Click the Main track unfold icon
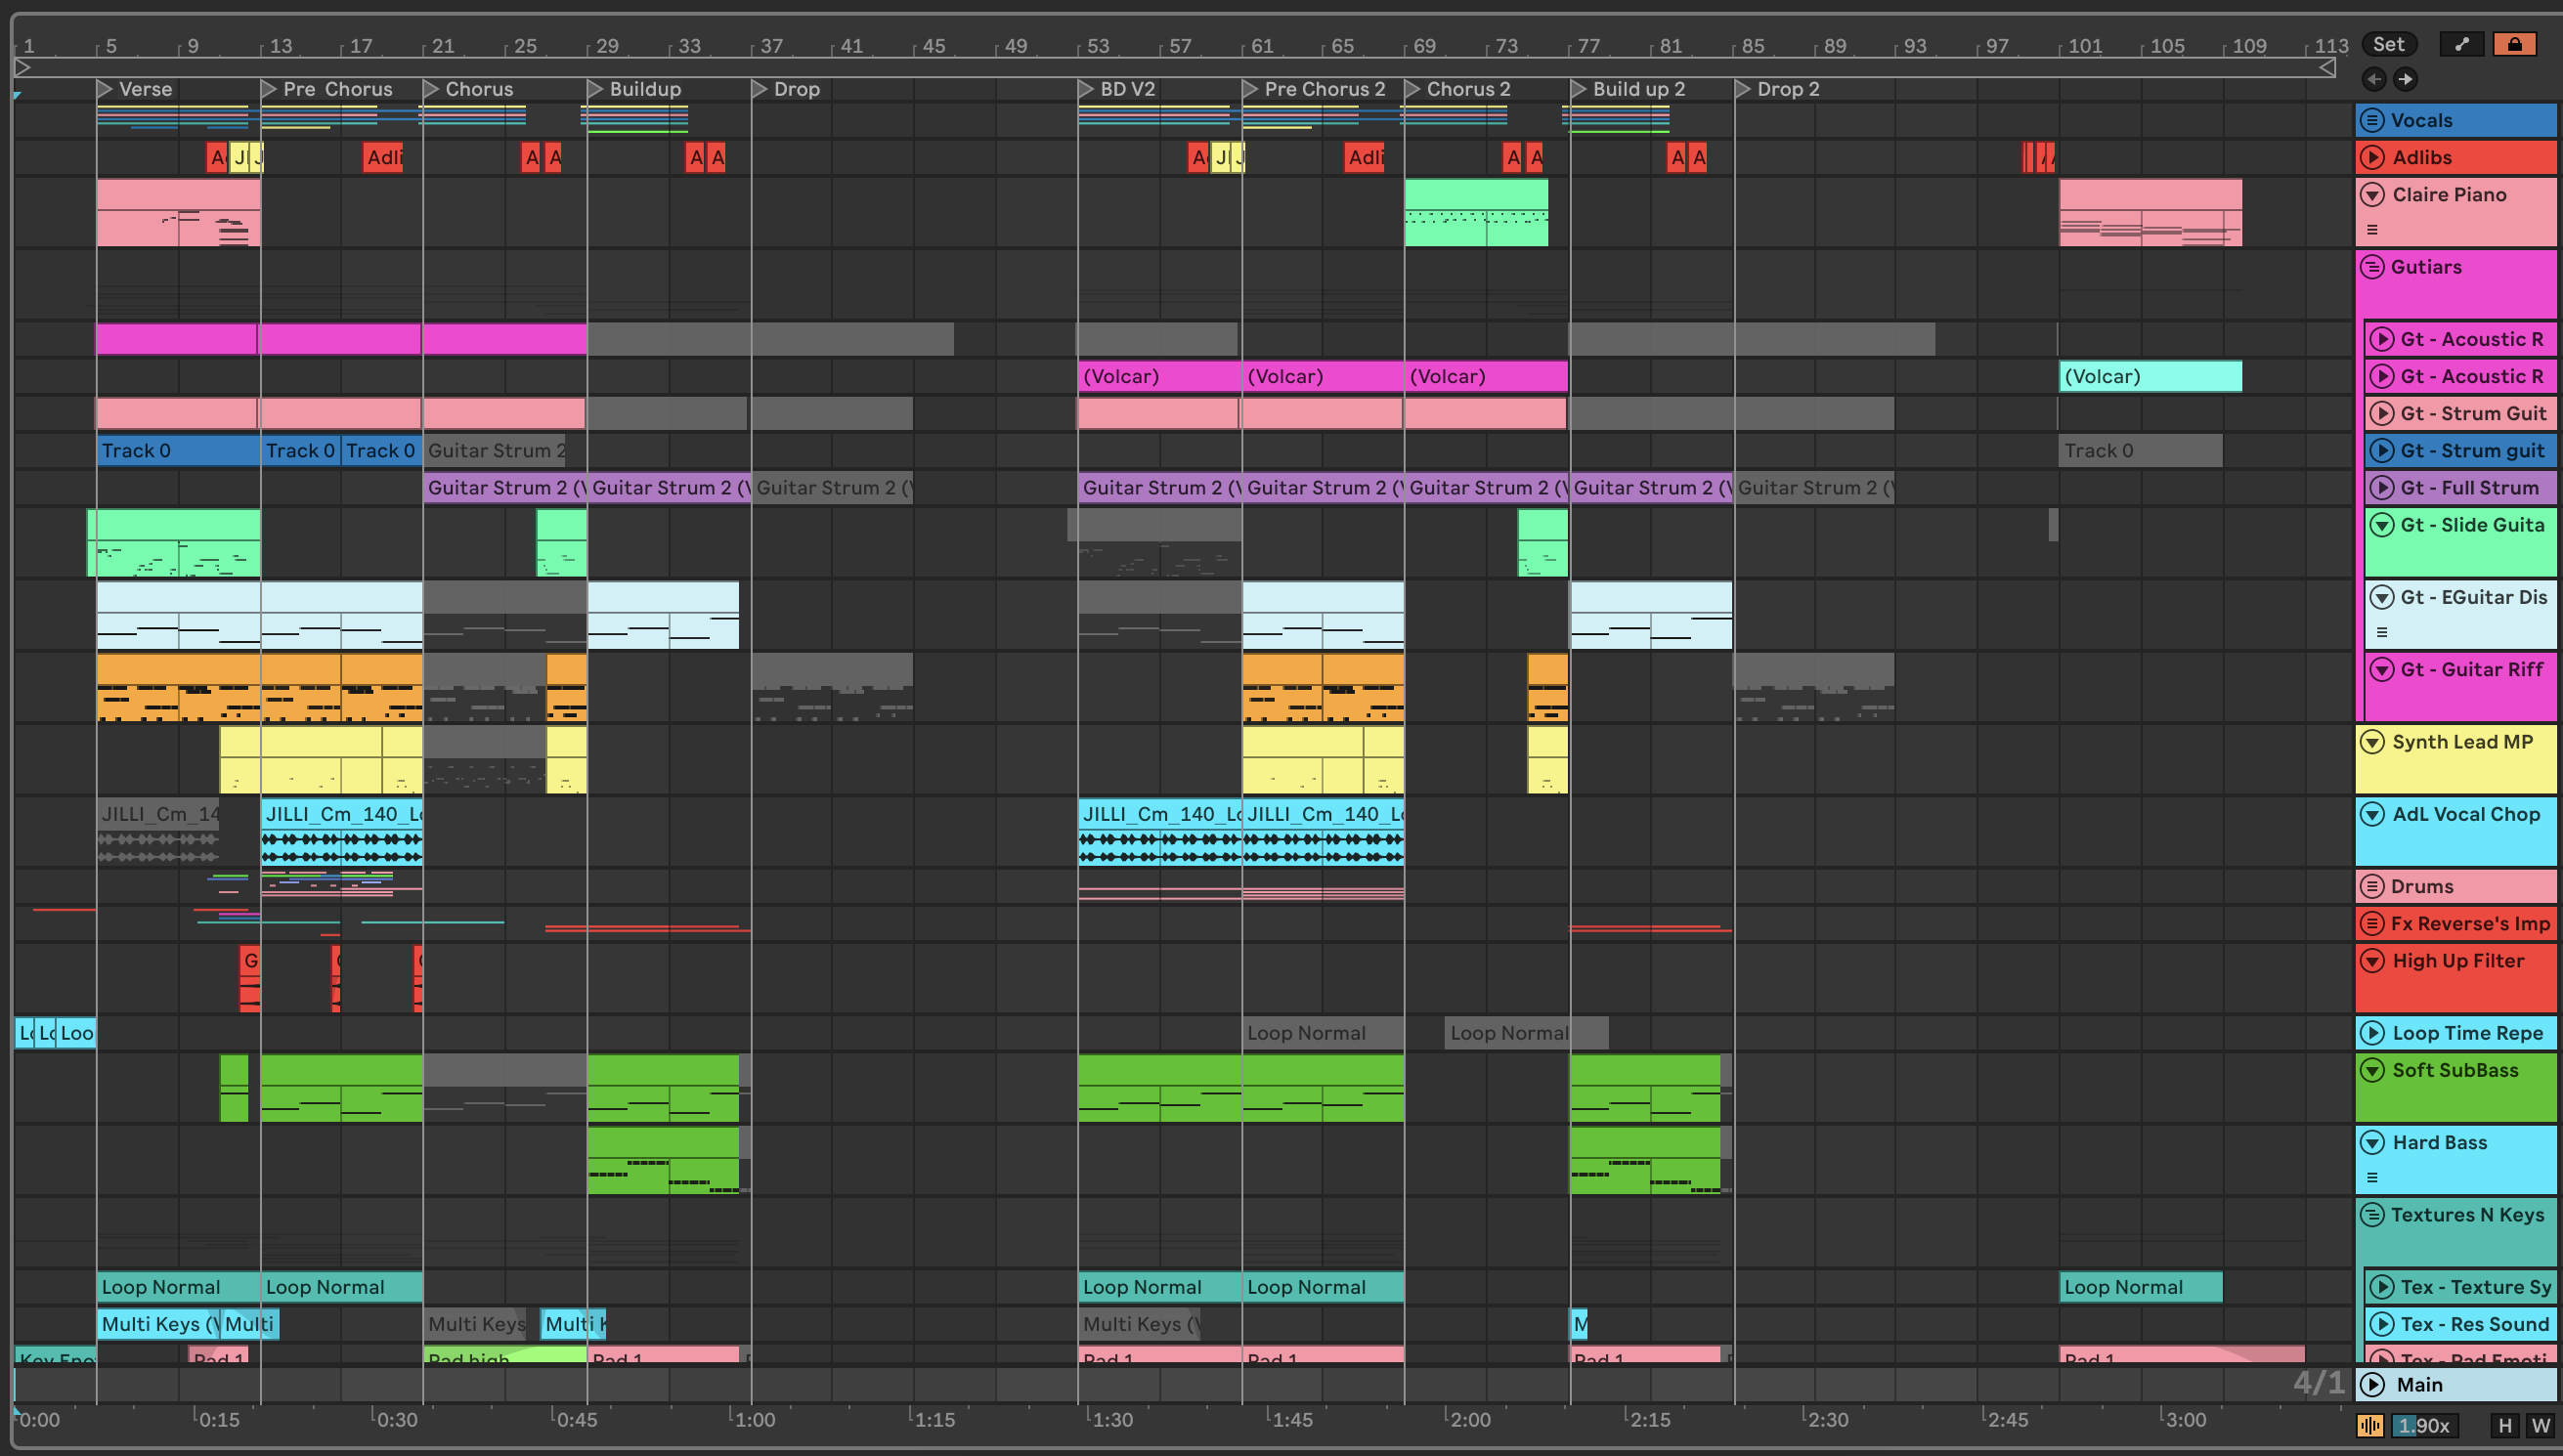The width and height of the screenshot is (2563, 1456). click(x=2372, y=1384)
